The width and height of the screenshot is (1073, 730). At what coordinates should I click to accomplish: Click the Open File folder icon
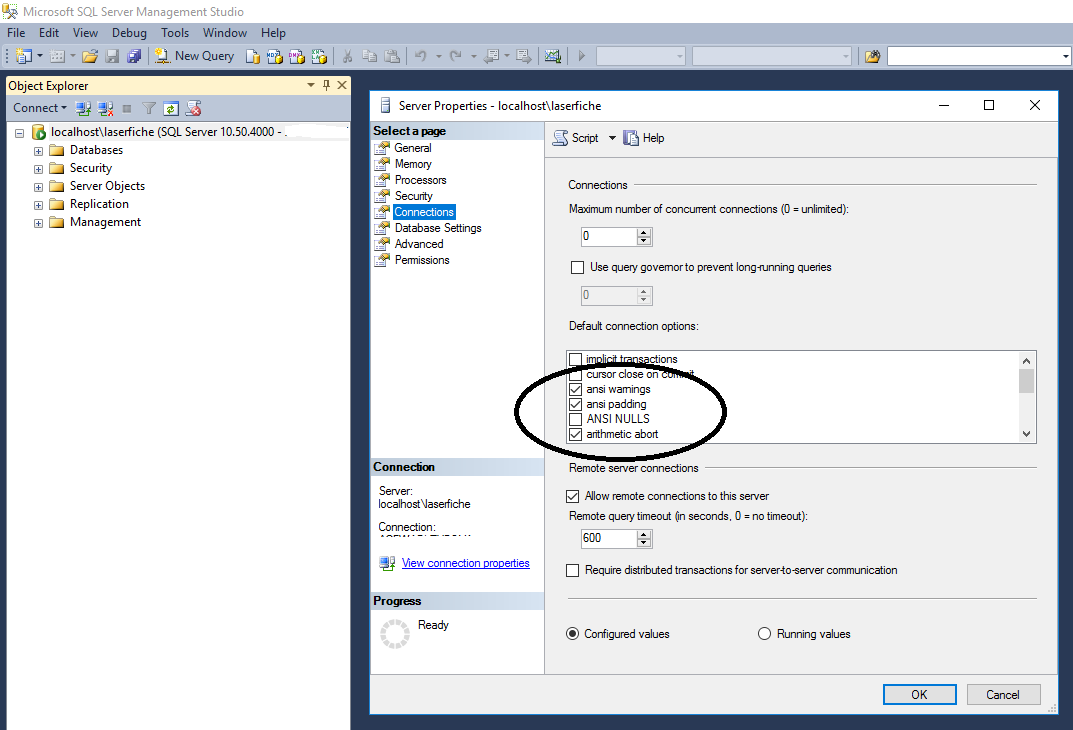click(x=90, y=56)
